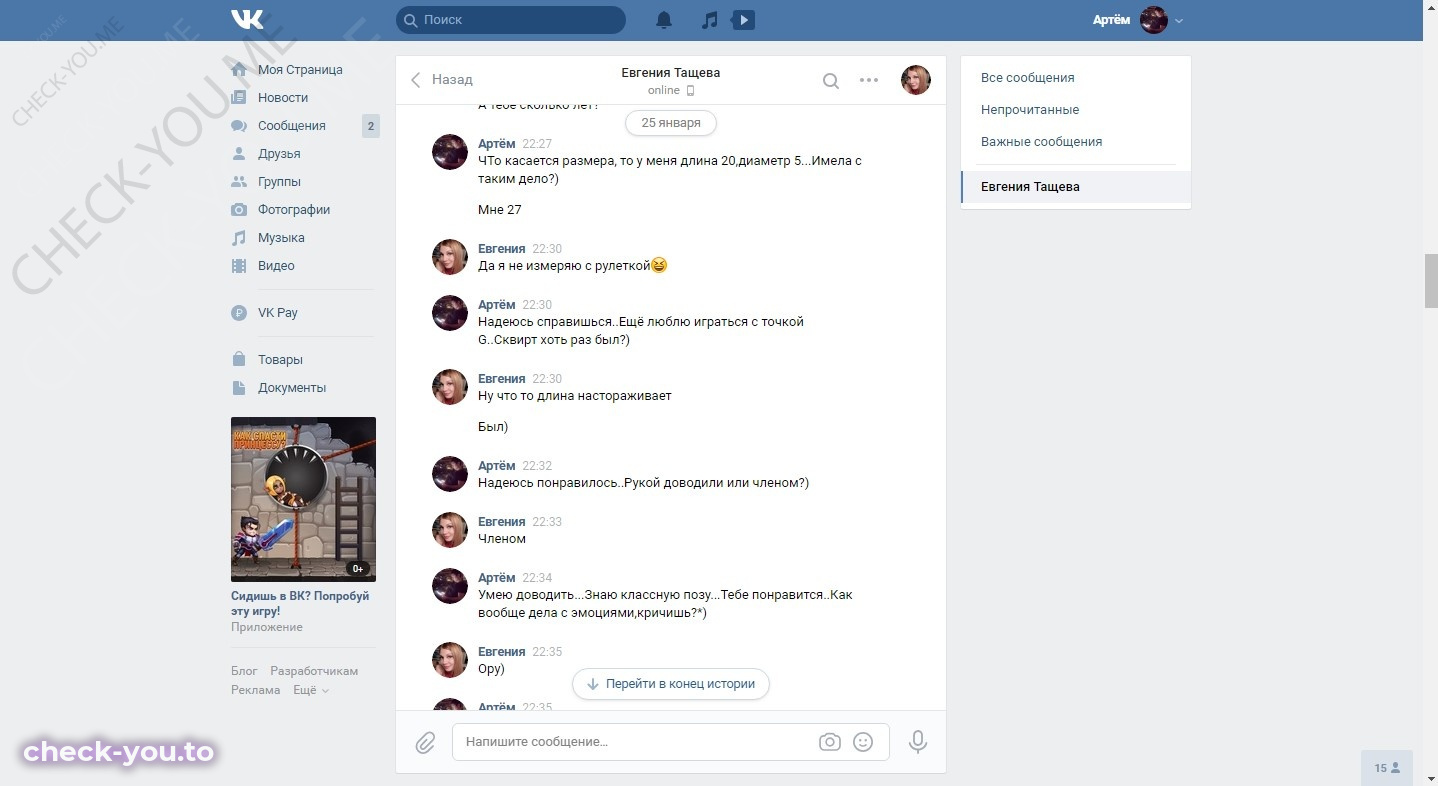
Task: Open the Евгения name at 22:30 near рулеткой
Action: 501,249
